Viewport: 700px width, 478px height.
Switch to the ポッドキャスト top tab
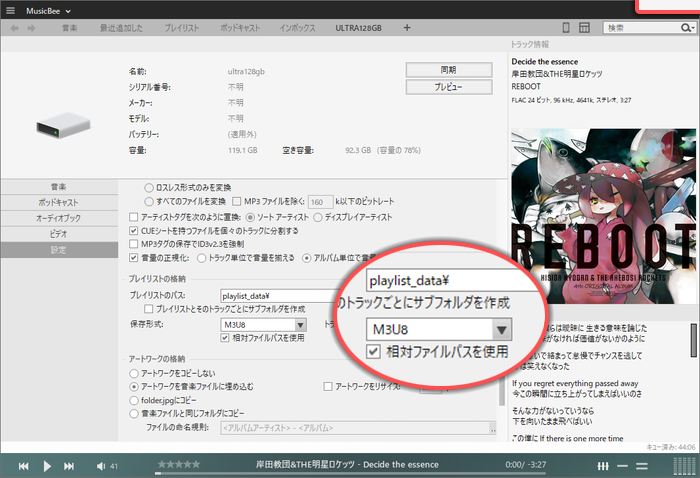click(240, 28)
